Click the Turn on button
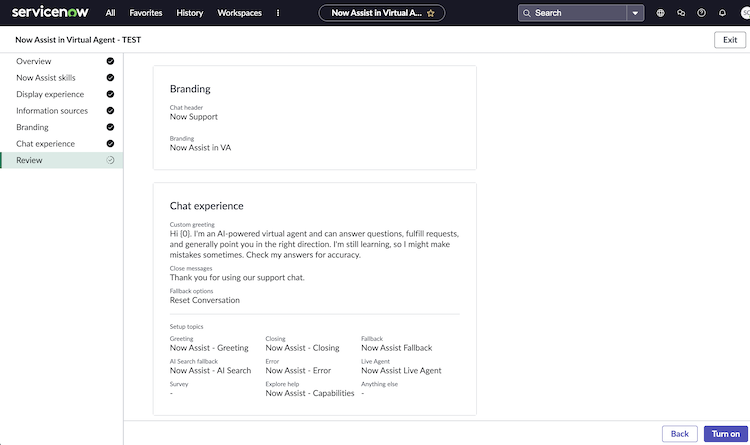This screenshot has width=750, height=445. pos(726,434)
